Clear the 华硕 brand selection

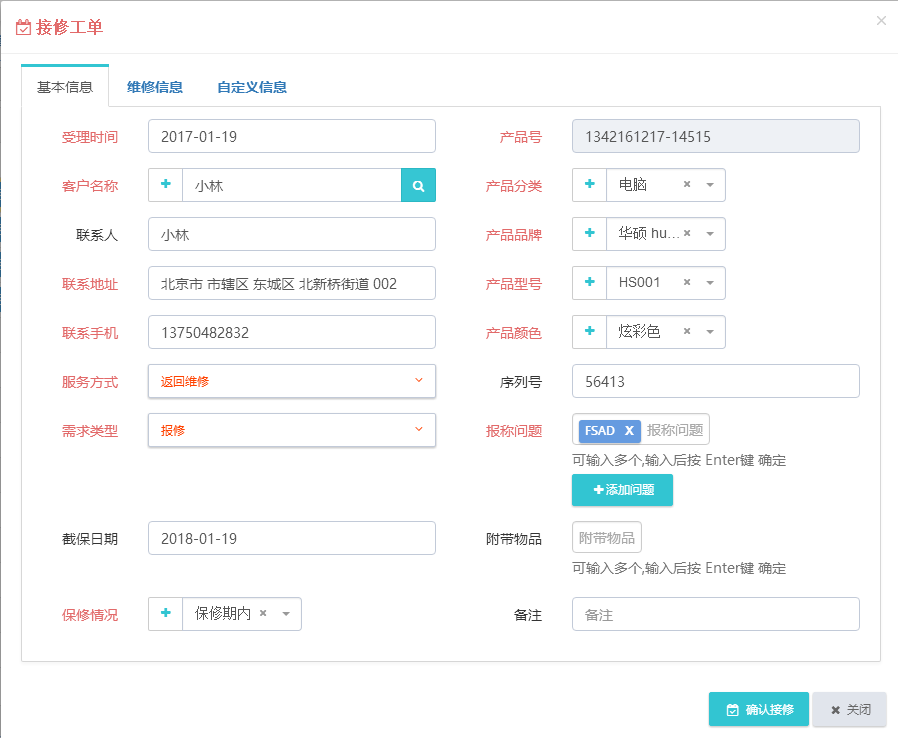[687, 233]
